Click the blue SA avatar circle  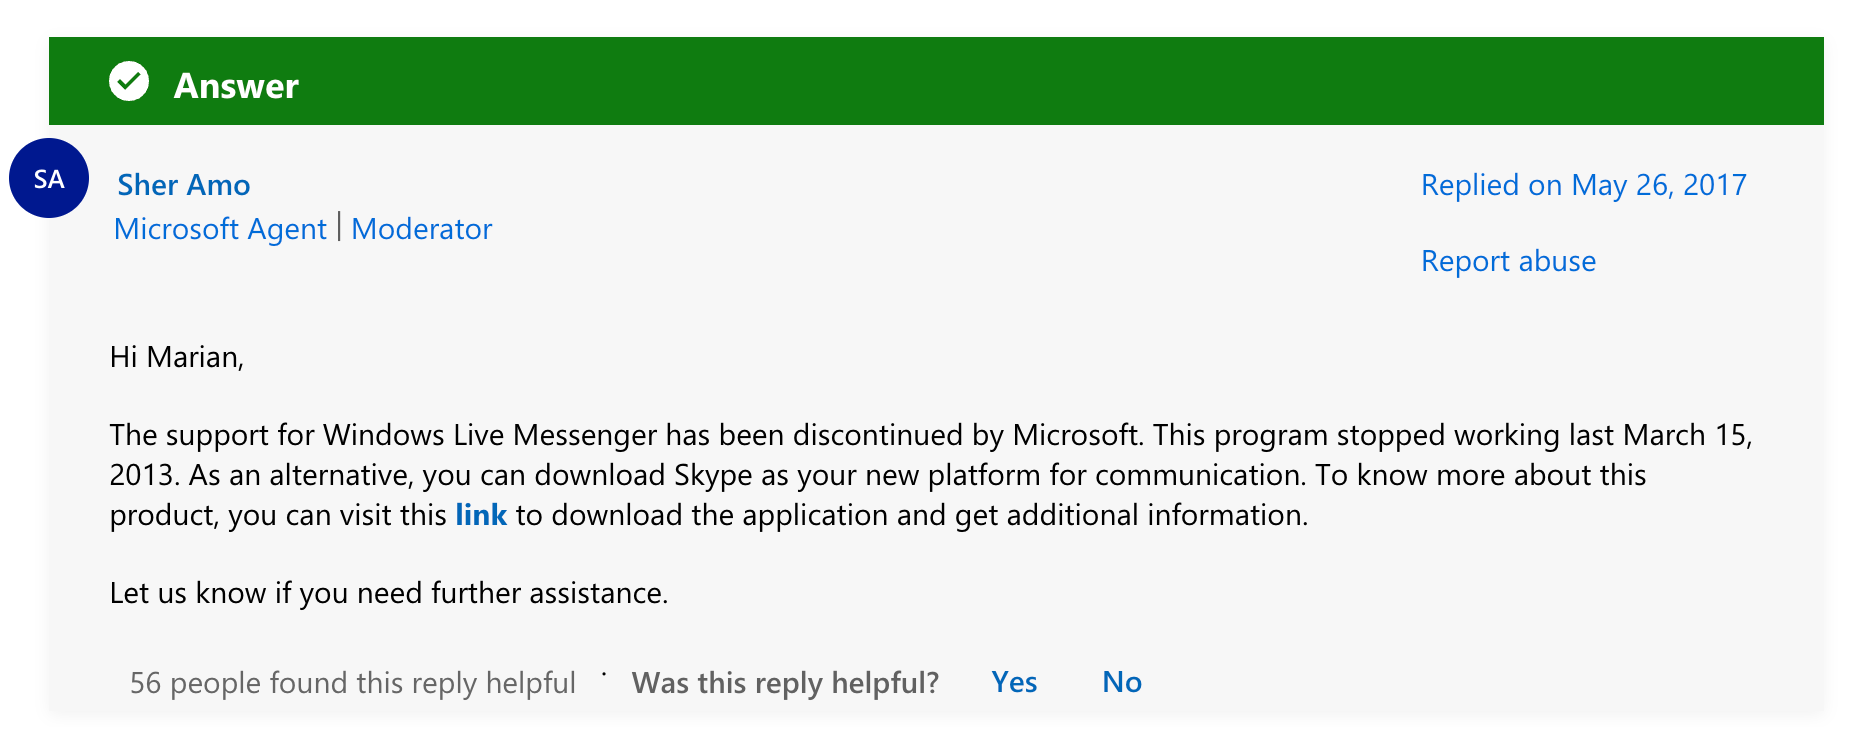pos(49,178)
